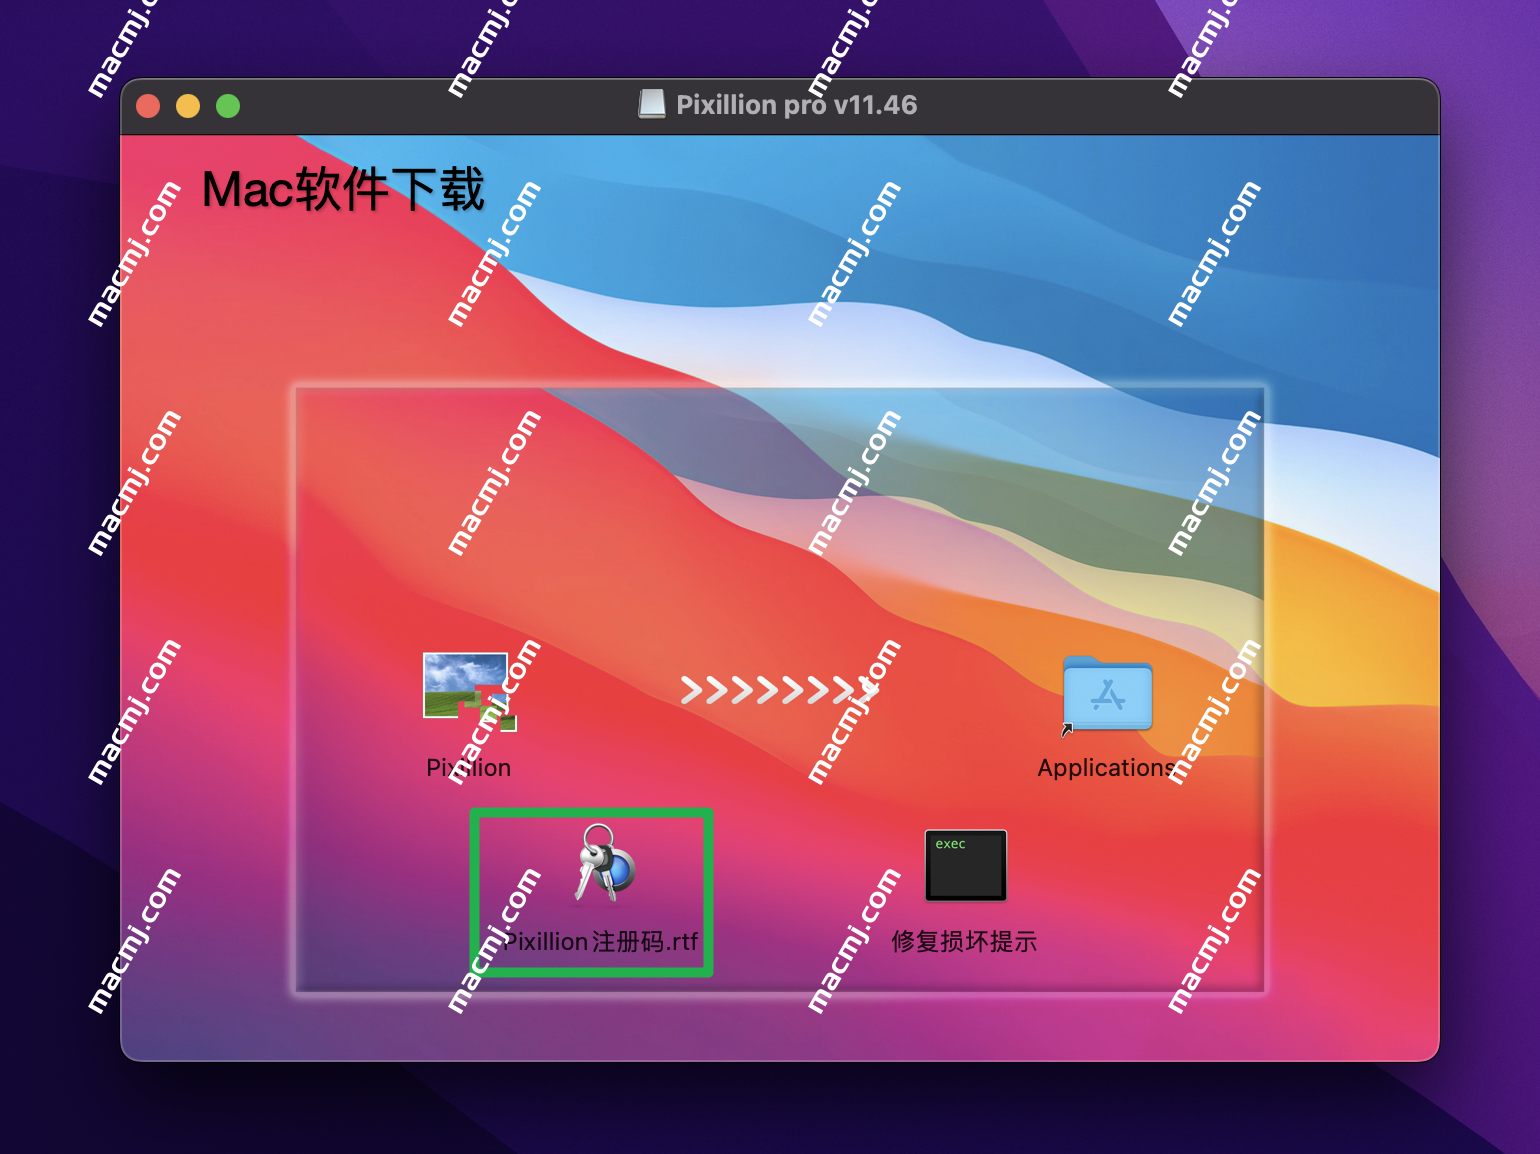1540x1154 pixels.
Task: Open the Applications folder shortcut
Action: [x=1107, y=694]
